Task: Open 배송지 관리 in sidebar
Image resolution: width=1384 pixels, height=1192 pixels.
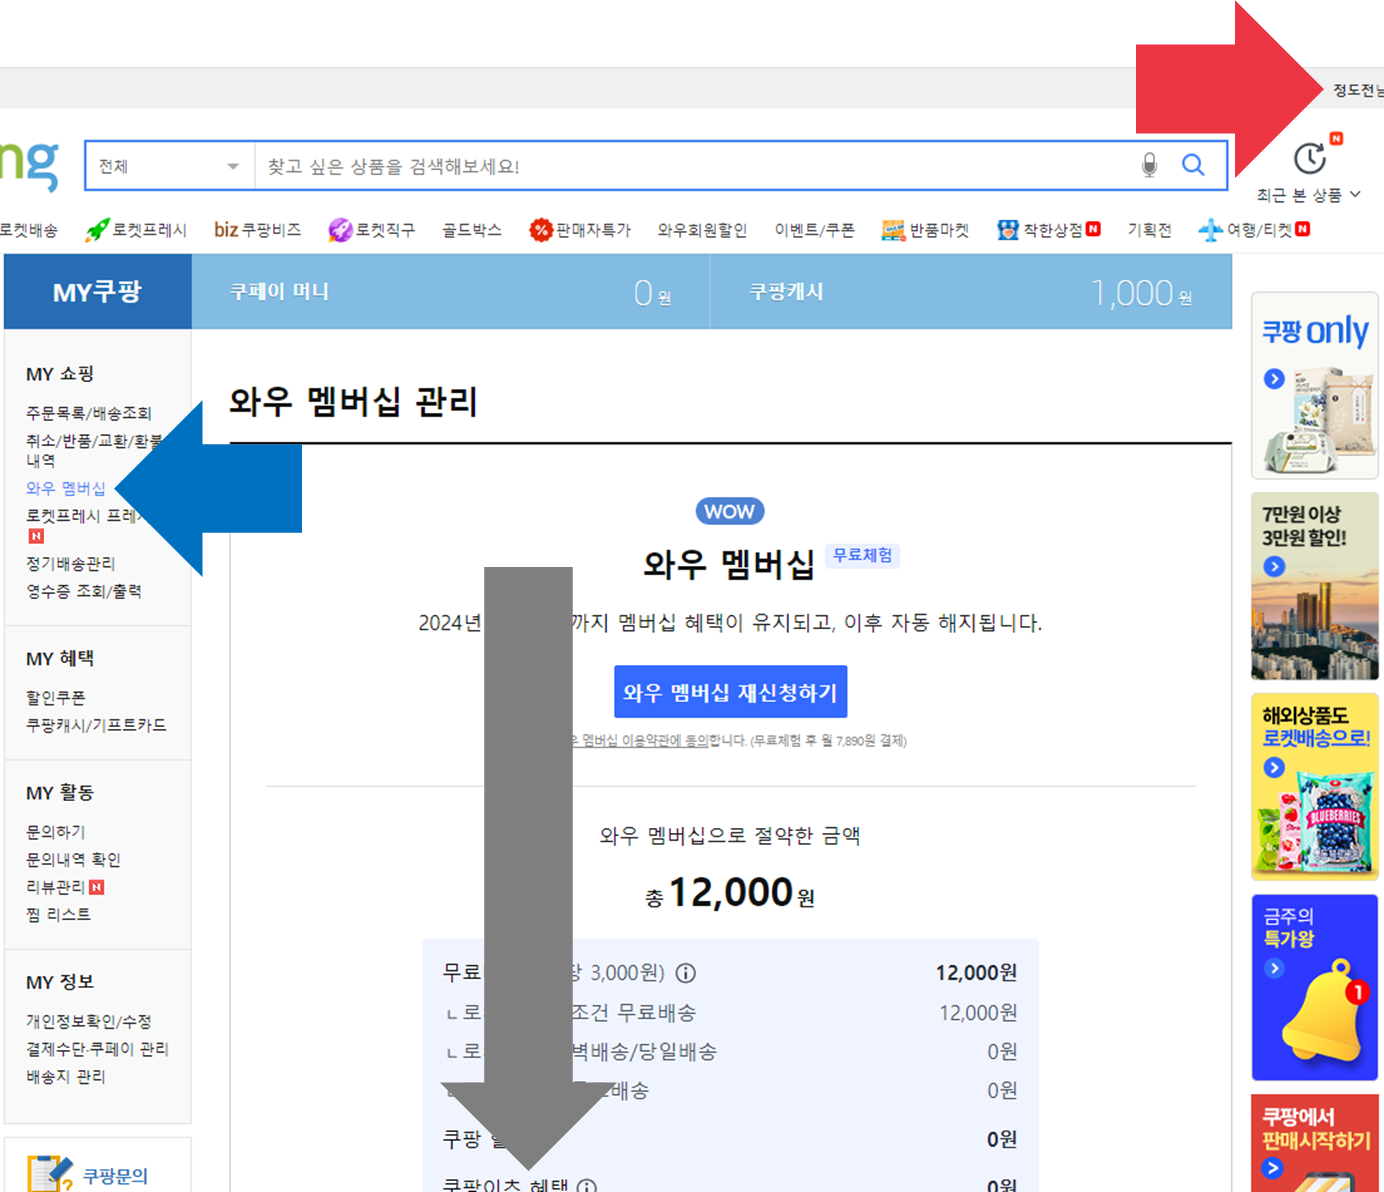Action: 65,1076
